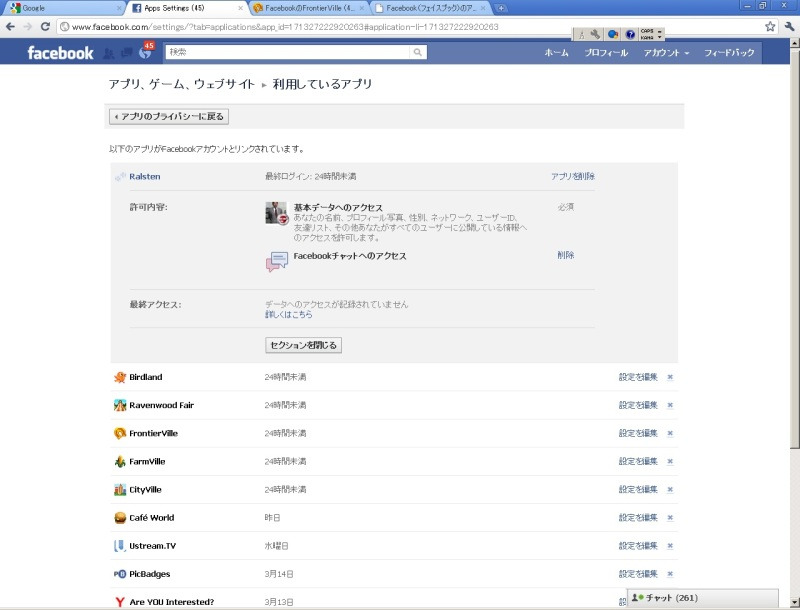Click the FrontierVille app icon
The height and width of the screenshot is (610, 800).
click(x=120, y=433)
